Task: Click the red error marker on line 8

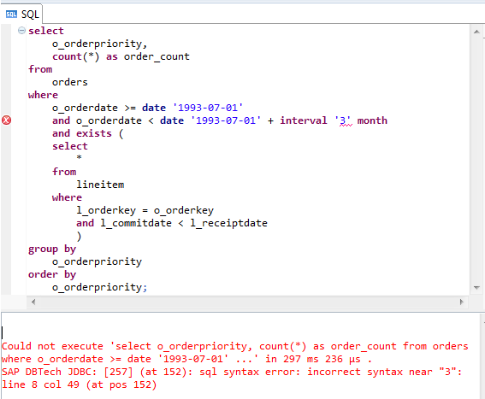Action: (x=6, y=120)
